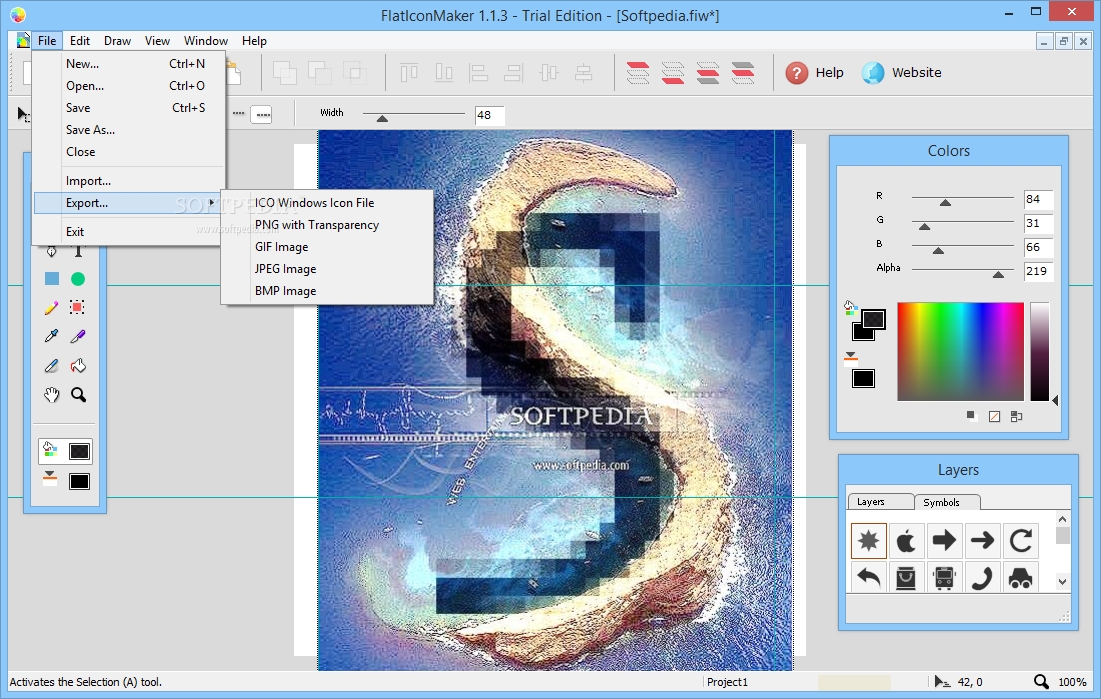
Task: Click the Width value field showing 48
Action: point(489,115)
